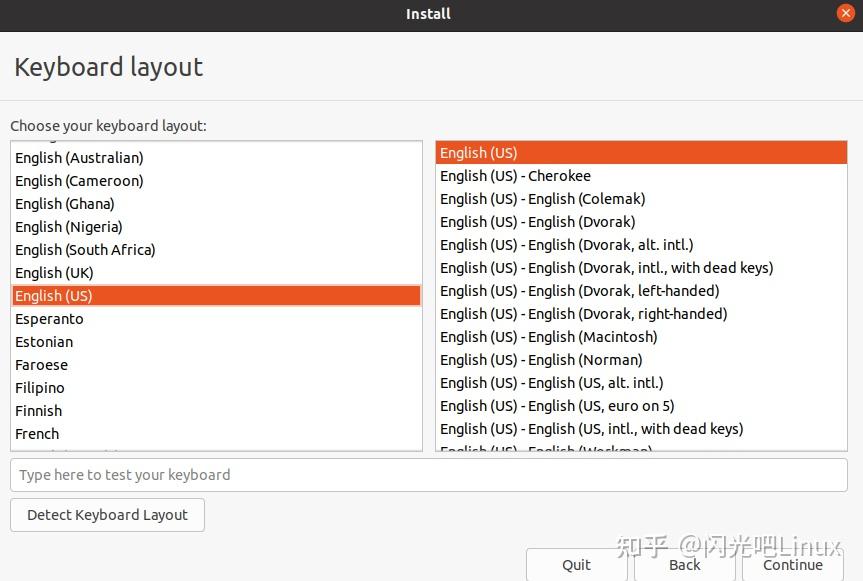Close the Install window
This screenshot has width=863, height=581.
[845, 14]
